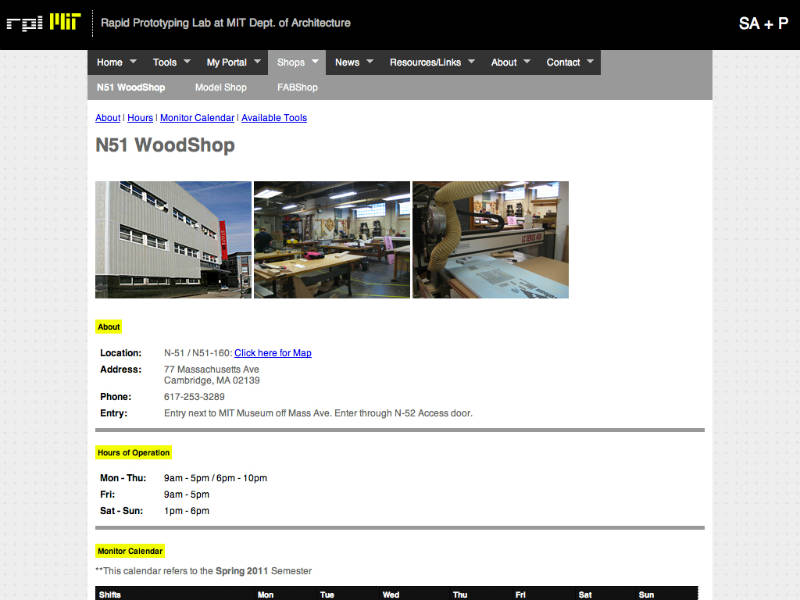This screenshot has height=600, width=800.
Task: Select the N51 WoodShop sub-tab
Action: tap(131, 87)
